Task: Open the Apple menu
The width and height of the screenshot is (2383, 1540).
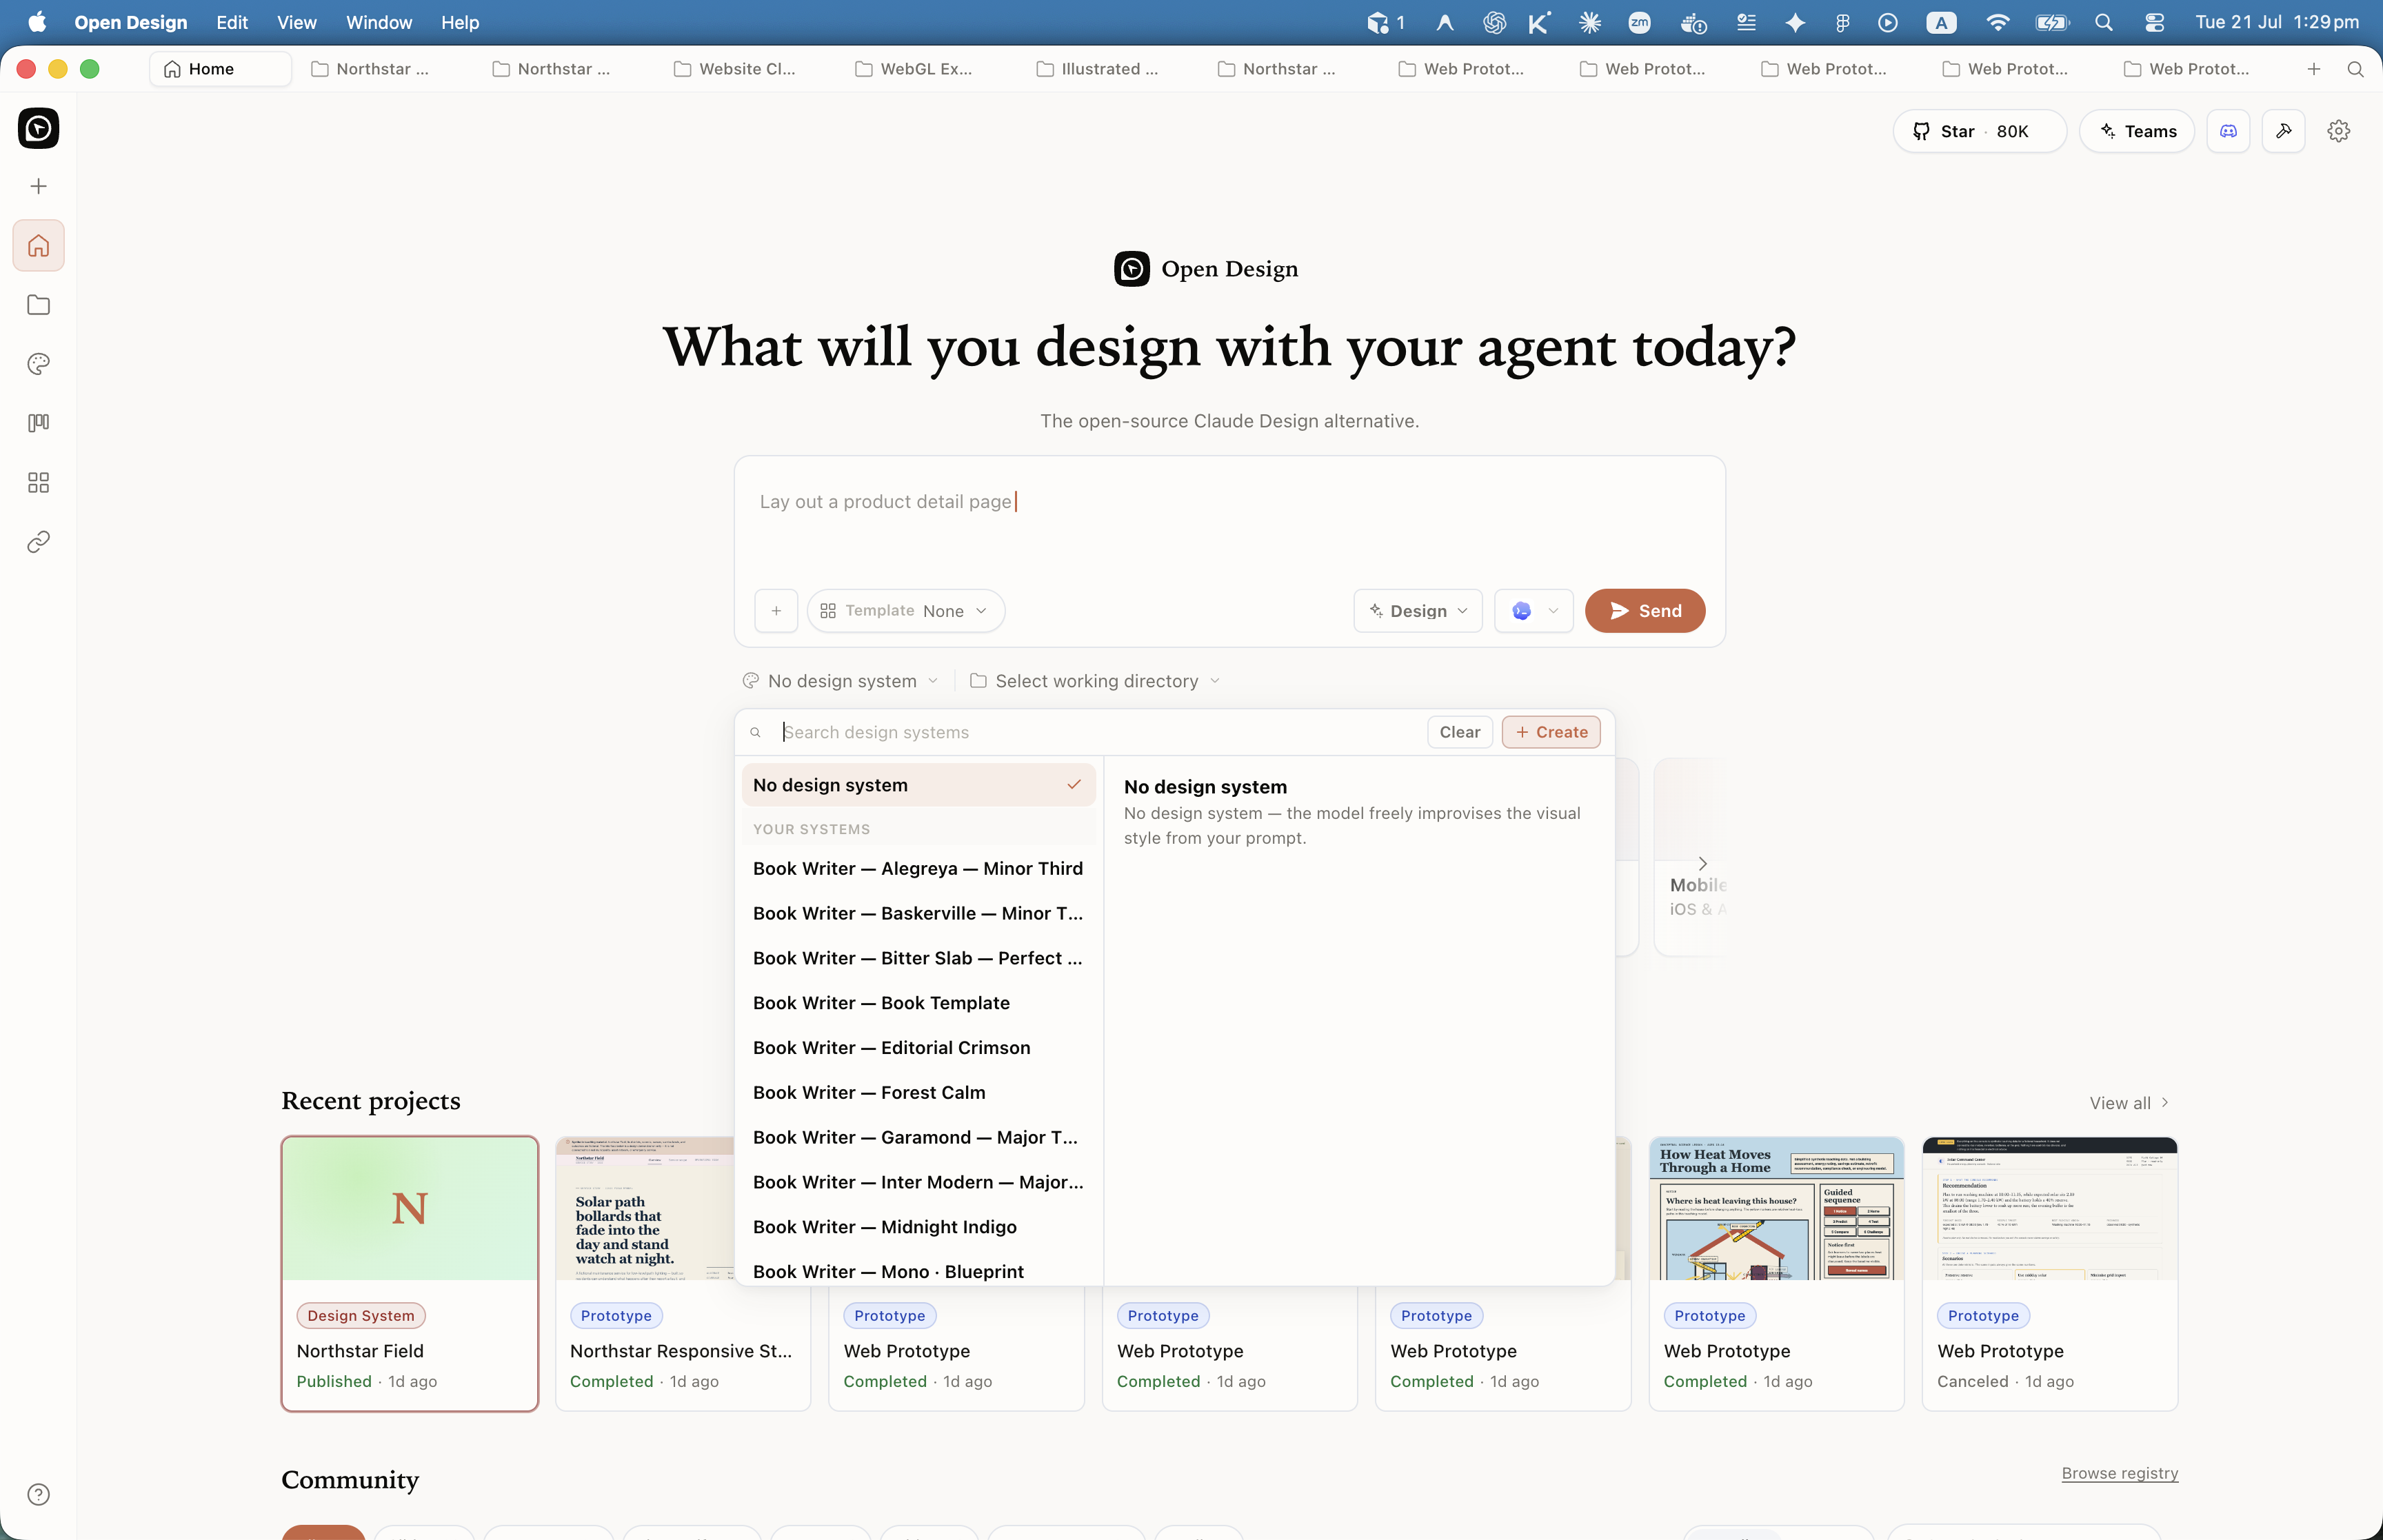Action: (x=37, y=22)
